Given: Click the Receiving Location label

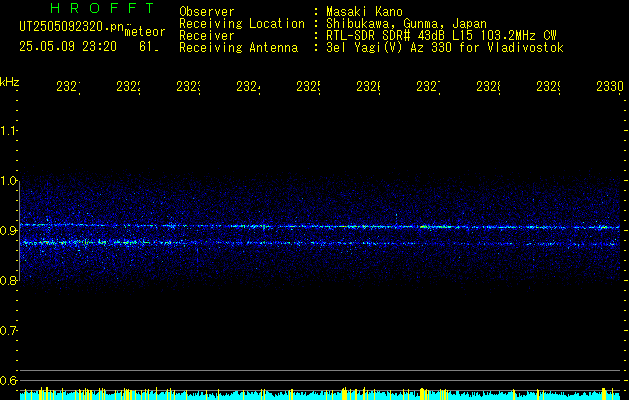Looking at the screenshot, I should pyautogui.click(x=242, y=24).
